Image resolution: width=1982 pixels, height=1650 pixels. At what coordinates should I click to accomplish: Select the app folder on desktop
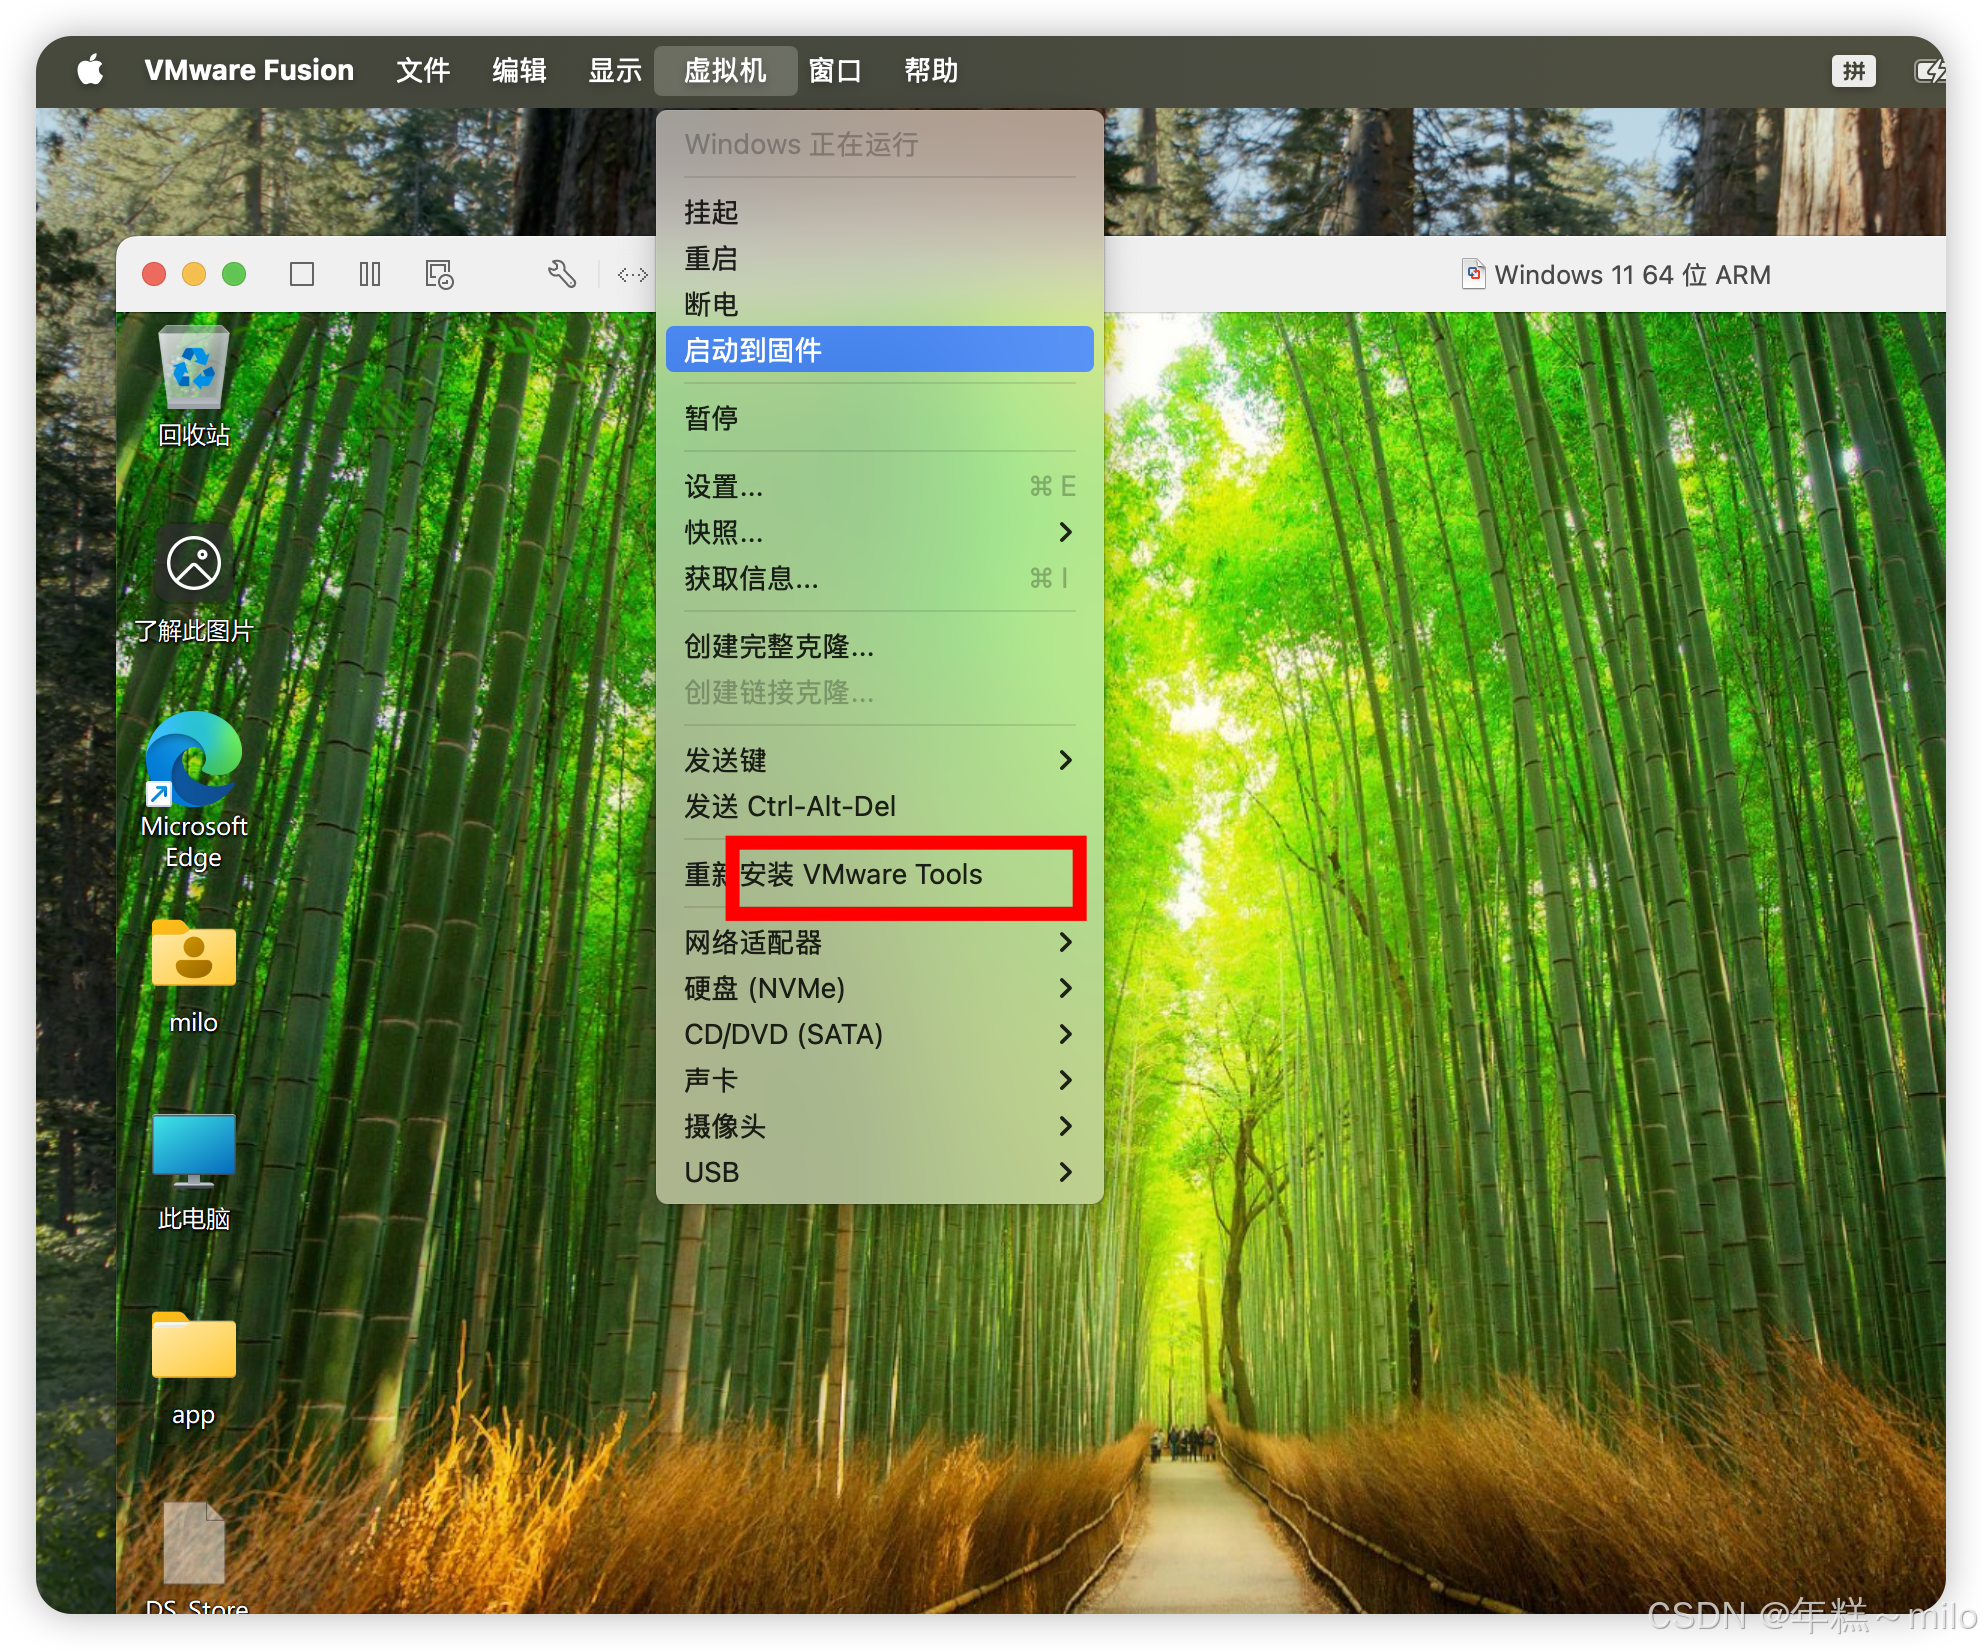(x=194, y=1348)
